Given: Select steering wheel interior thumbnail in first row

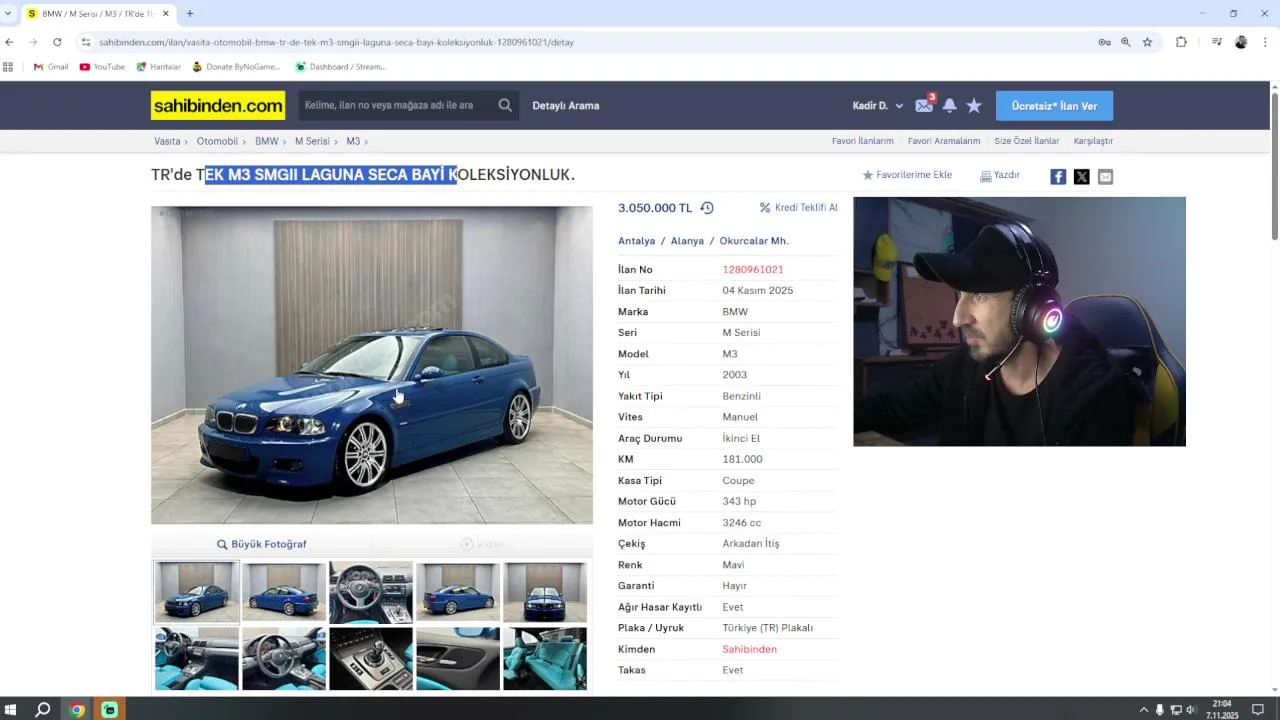Looking at the screenshot, I should [x=371, y=592].
